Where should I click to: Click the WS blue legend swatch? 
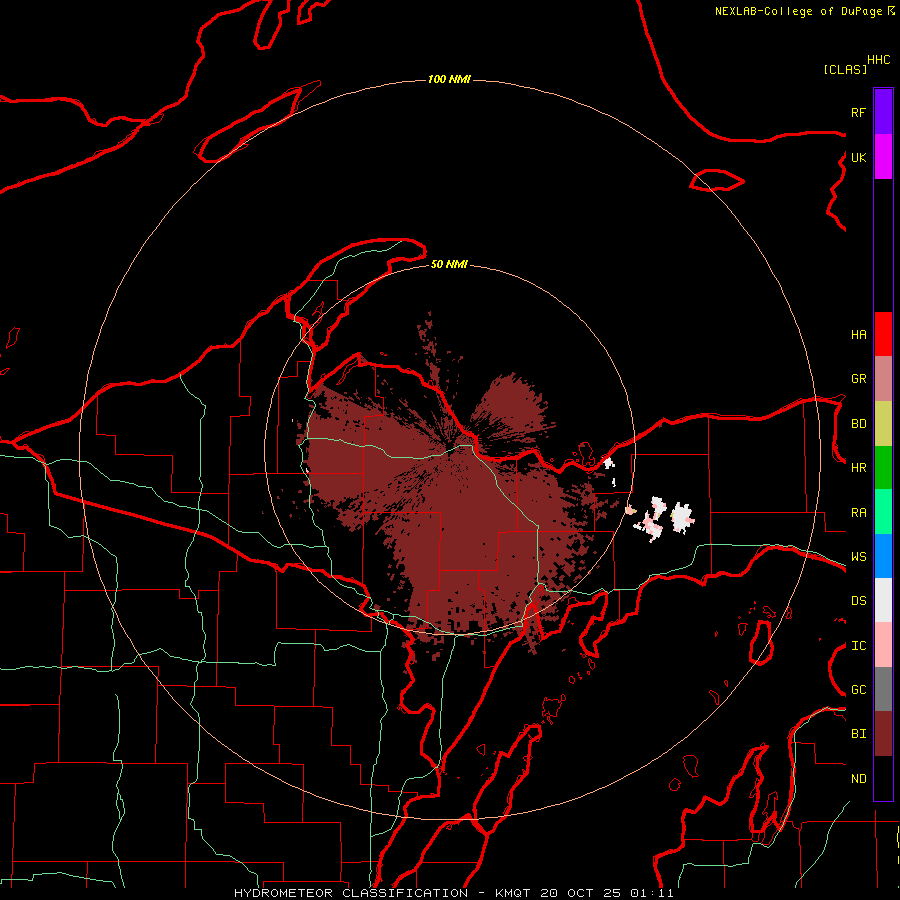(883, 556)
